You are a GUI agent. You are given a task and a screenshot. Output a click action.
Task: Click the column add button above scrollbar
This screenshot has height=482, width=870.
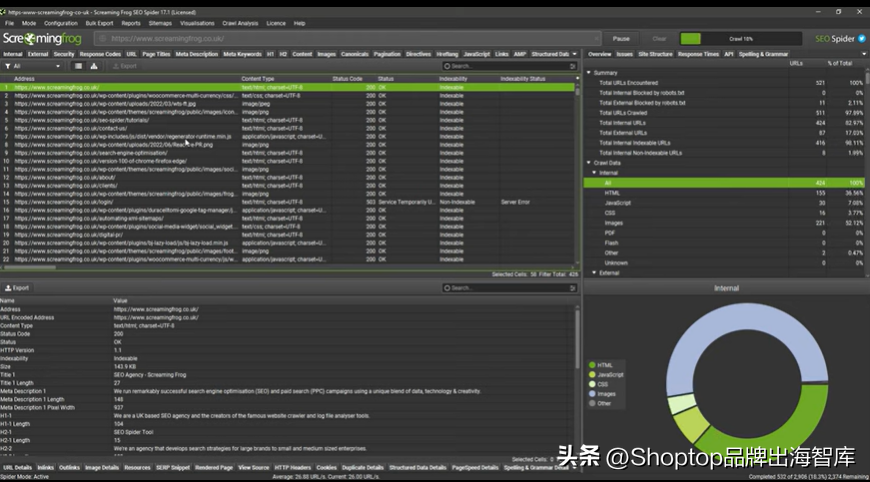577,79
